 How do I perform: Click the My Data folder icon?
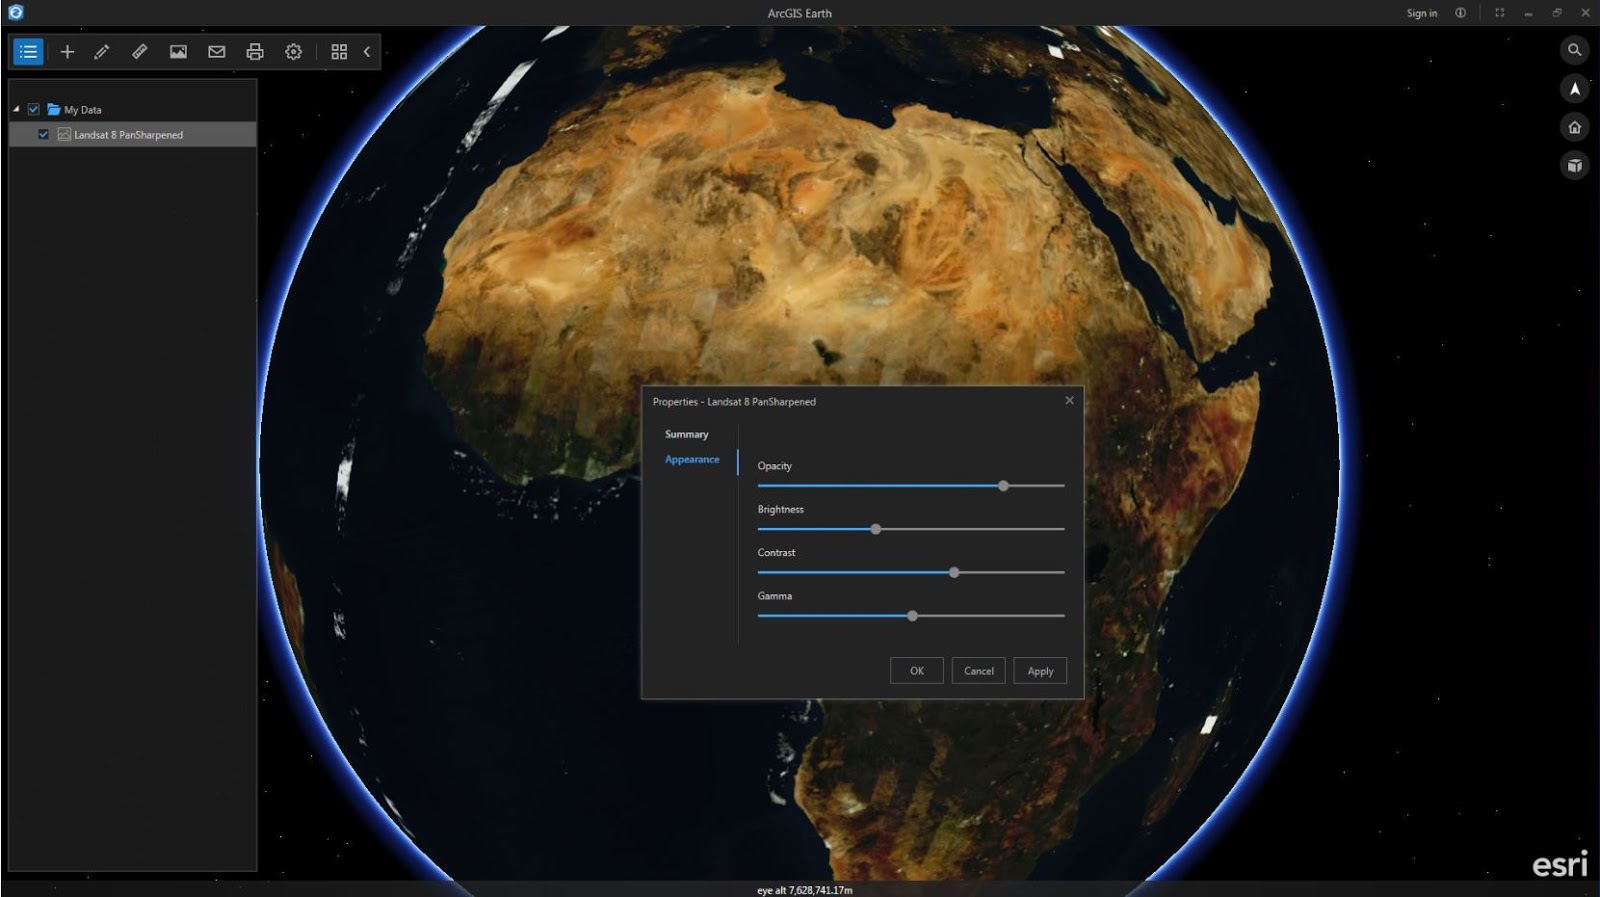54,109
